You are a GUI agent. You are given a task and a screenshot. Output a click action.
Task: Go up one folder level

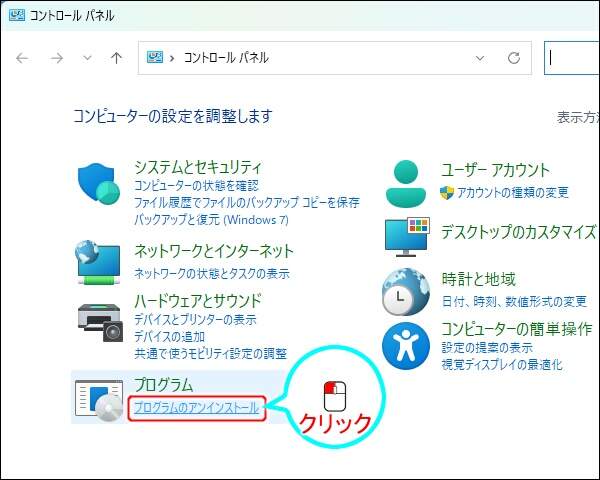click(x=116, y=58)
